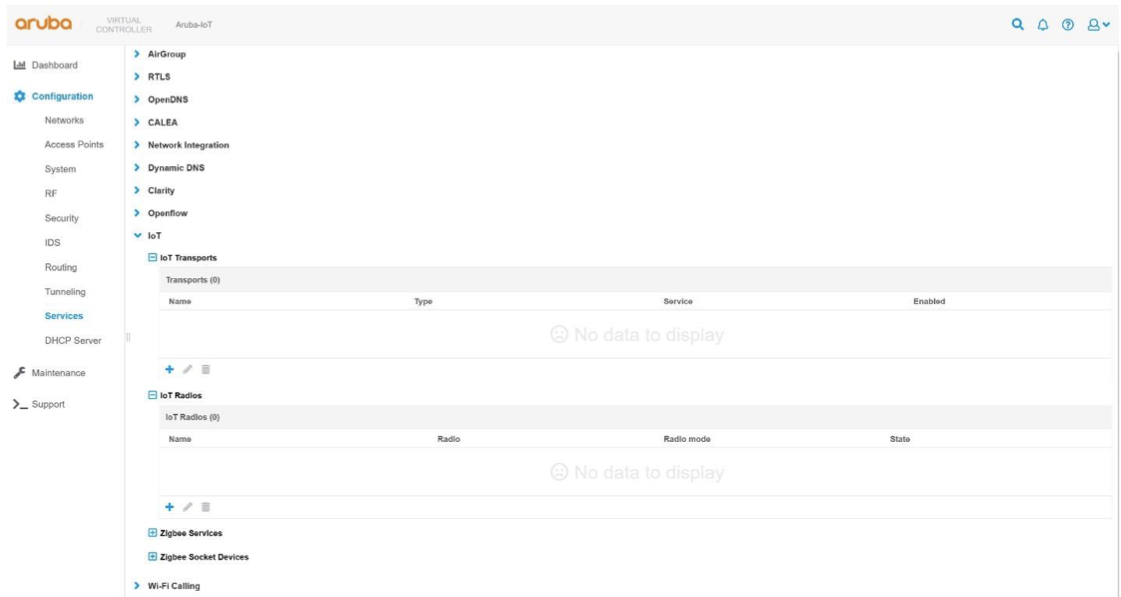This screenshot has width=1121, height=597.
Task: Go to Access Points in sidebar
Action: 74,145
